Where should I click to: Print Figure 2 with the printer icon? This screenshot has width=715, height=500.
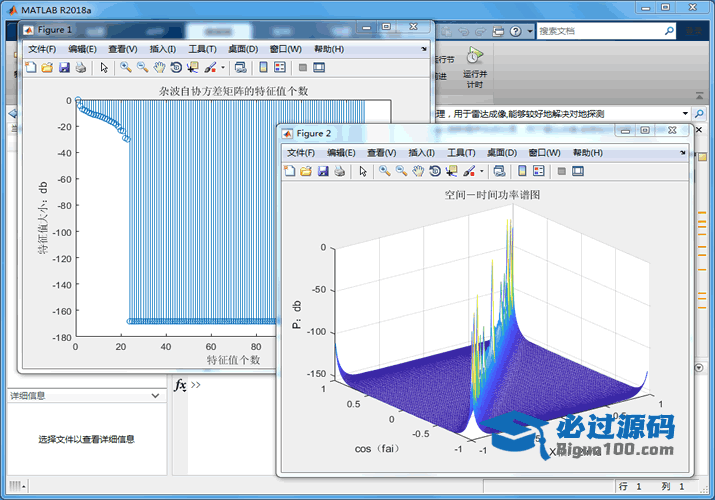[x=340, y=171]
